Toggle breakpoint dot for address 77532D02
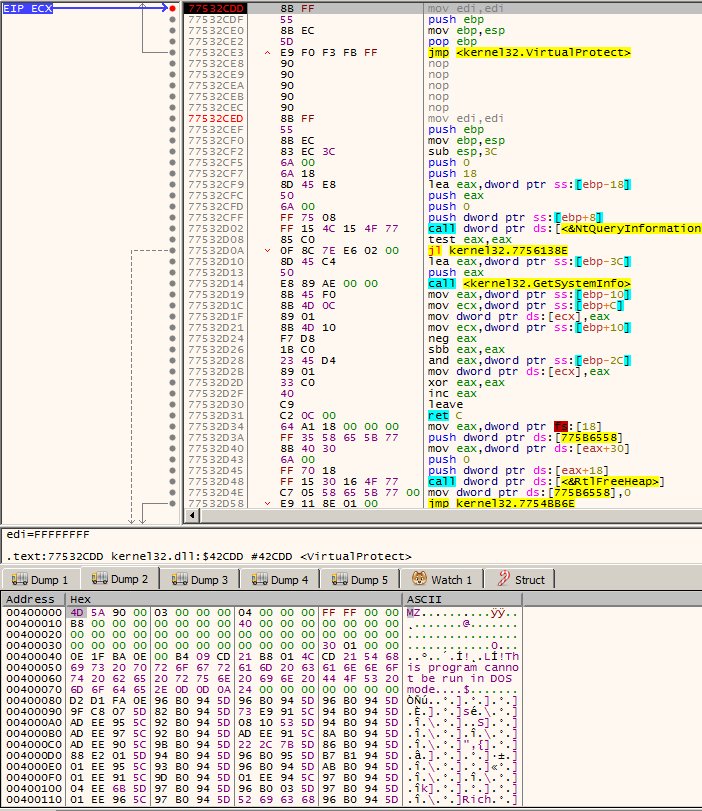 tap(172, 228)
